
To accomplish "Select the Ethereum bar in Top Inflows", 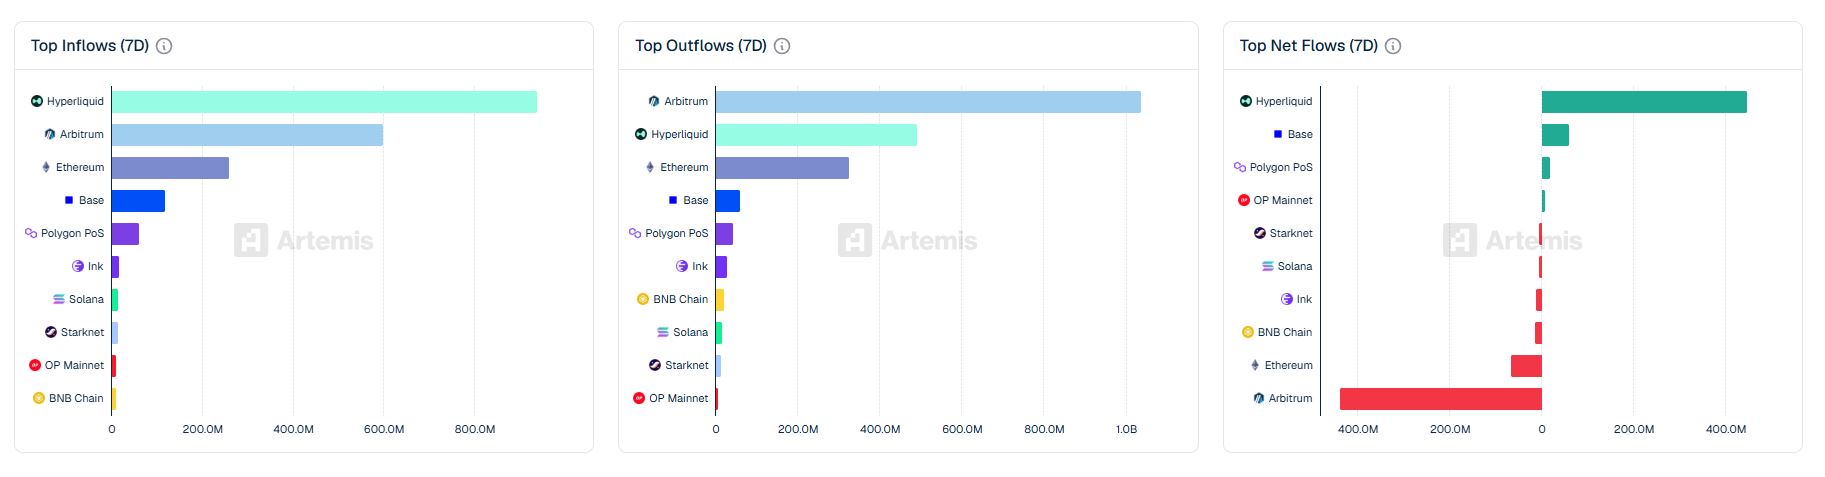I will pyautogui.click(x=170, y=168).
